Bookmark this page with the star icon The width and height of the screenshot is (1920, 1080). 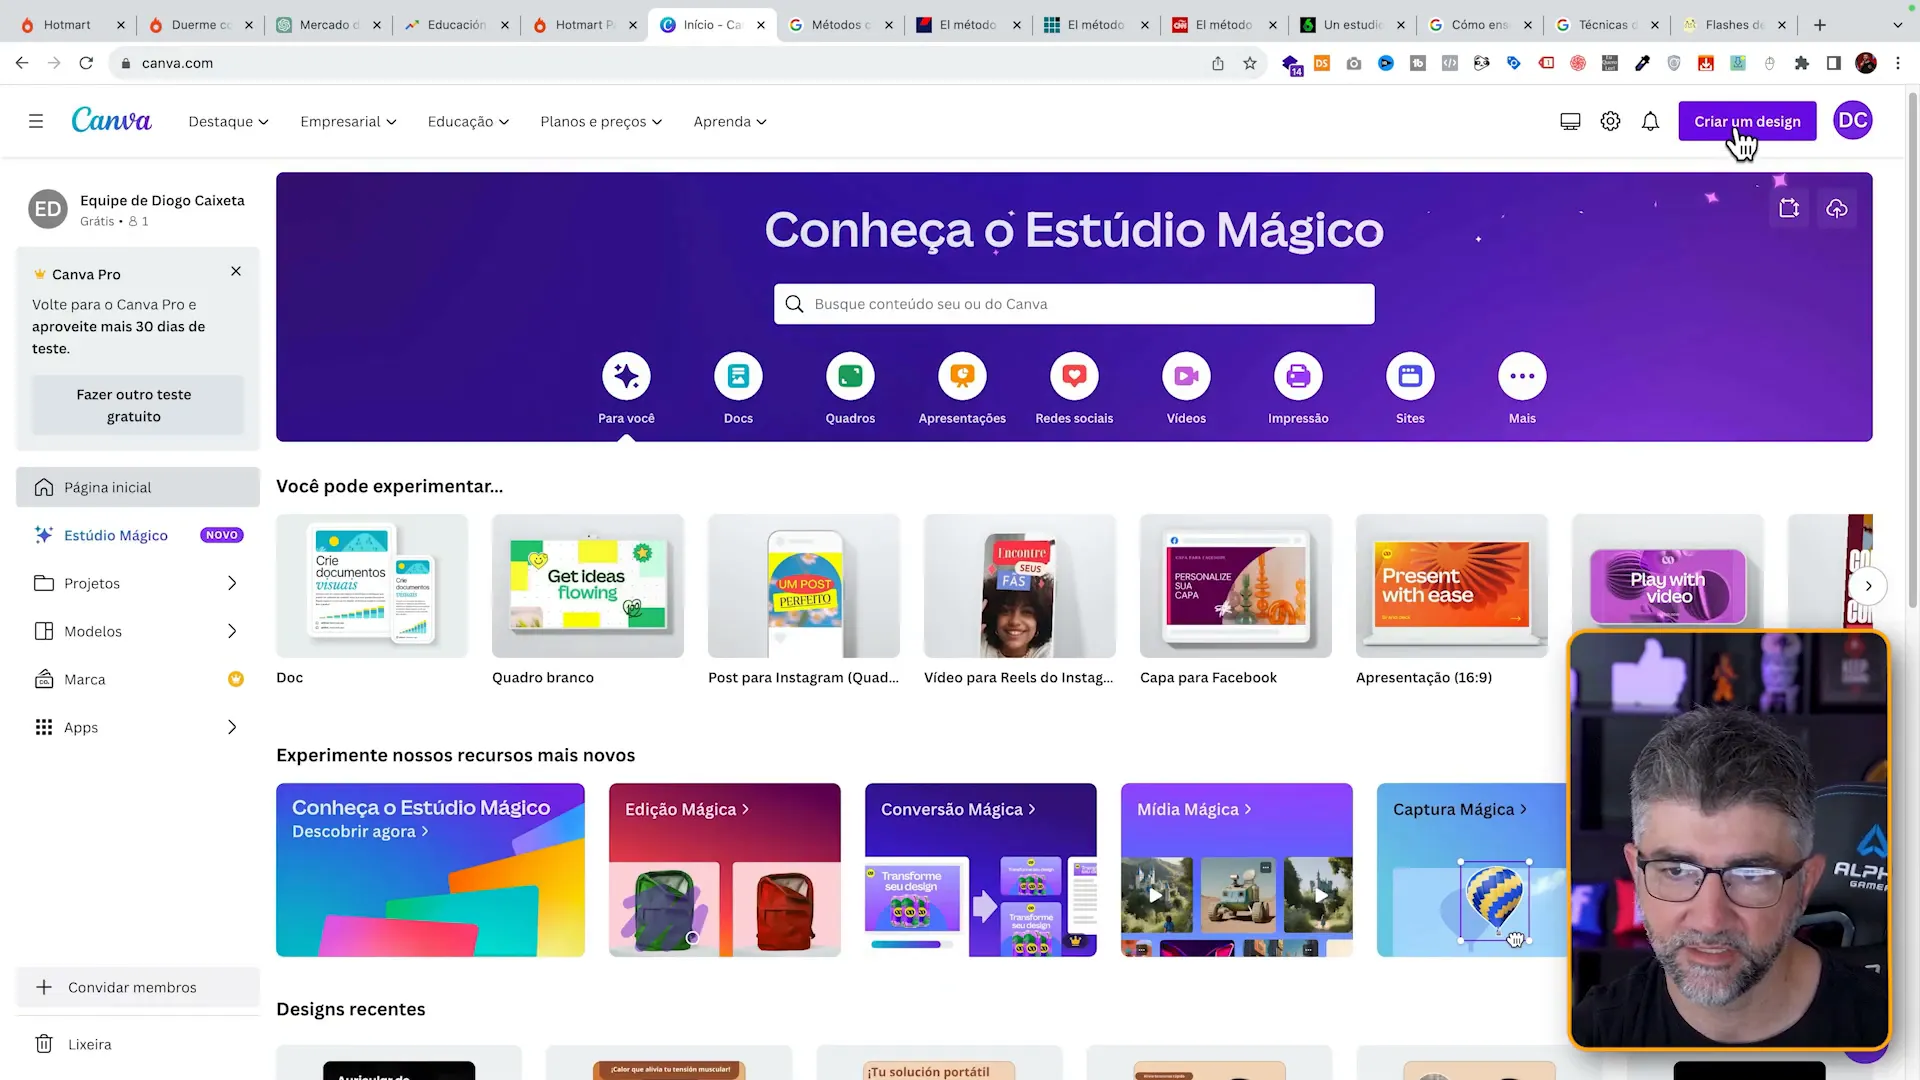(1250, 63)
